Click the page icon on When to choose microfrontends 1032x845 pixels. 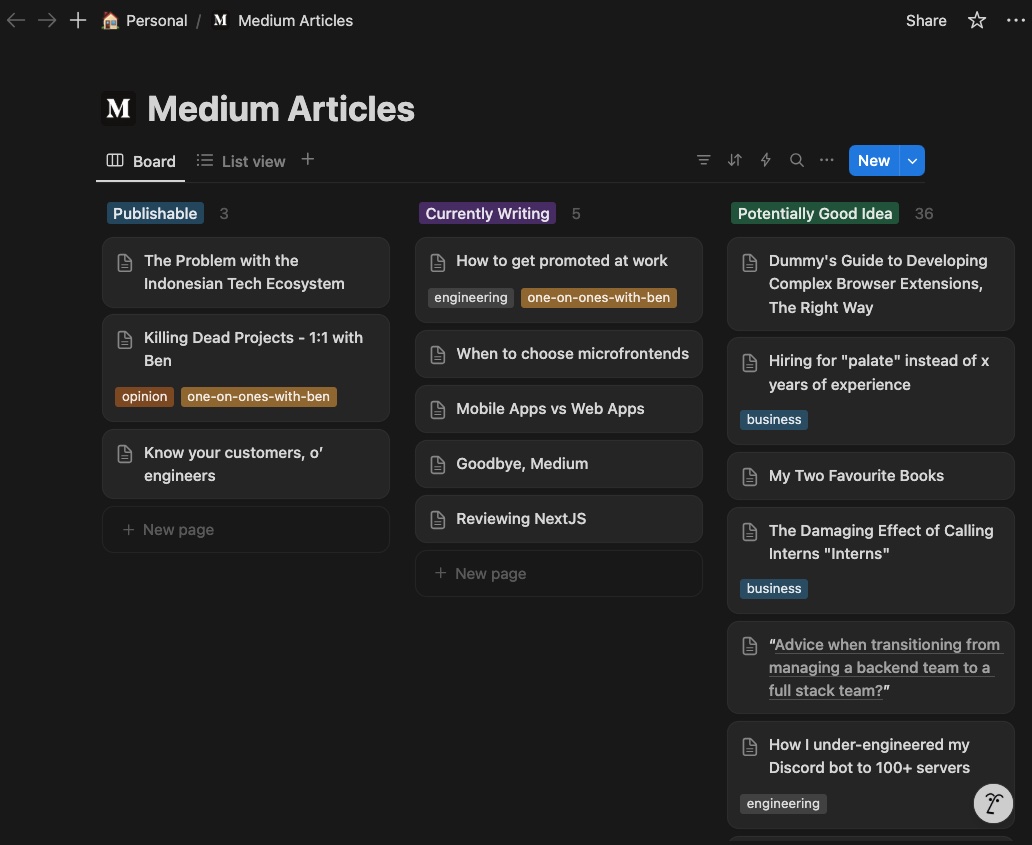pos(438,355)
